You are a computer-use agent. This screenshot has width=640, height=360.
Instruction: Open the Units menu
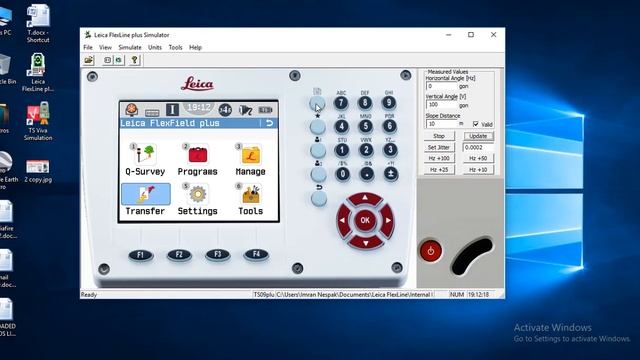[155, 47]
